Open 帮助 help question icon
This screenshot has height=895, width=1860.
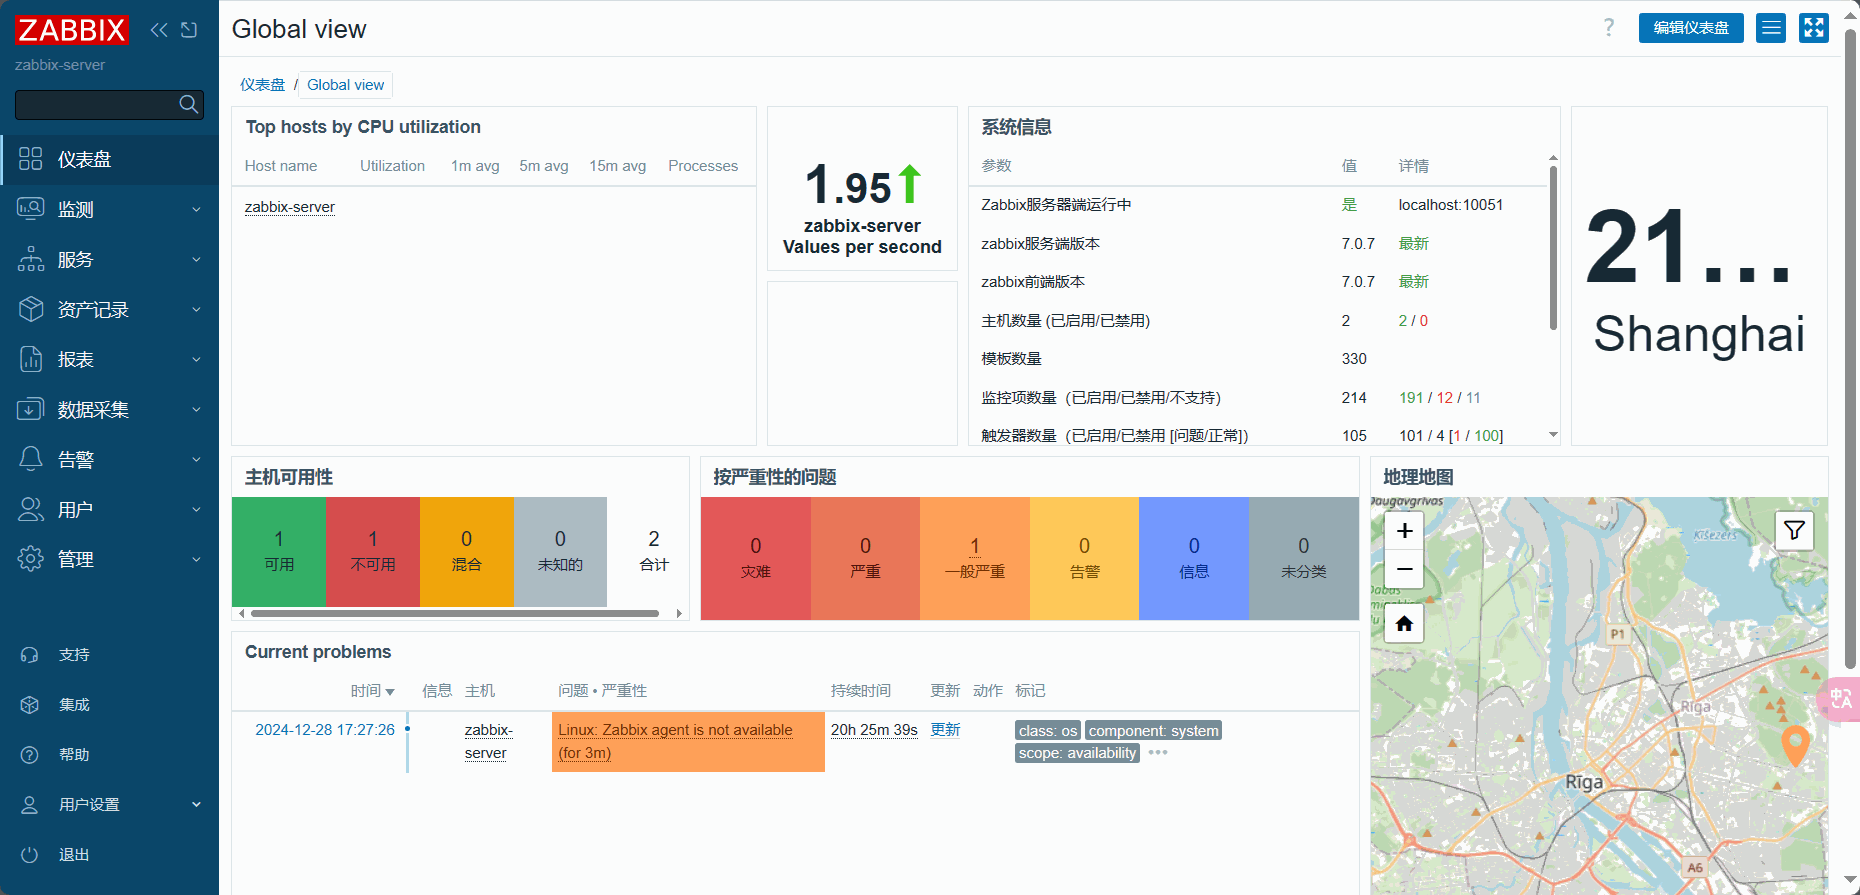point(30,755)
